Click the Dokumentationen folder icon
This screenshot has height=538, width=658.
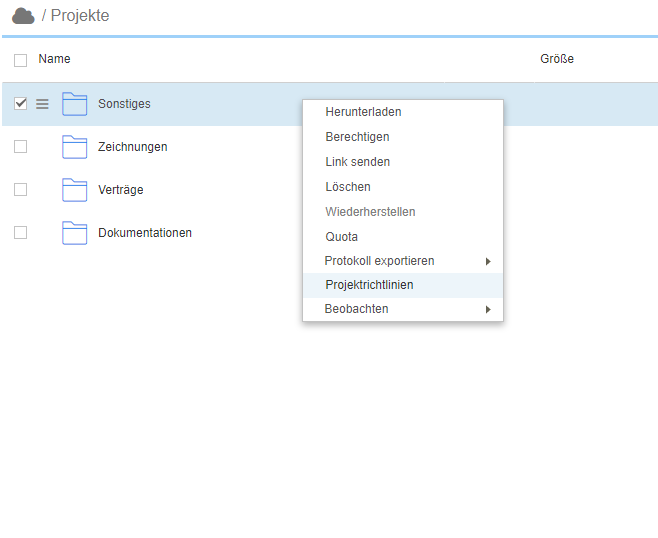[x=75, y=233]
